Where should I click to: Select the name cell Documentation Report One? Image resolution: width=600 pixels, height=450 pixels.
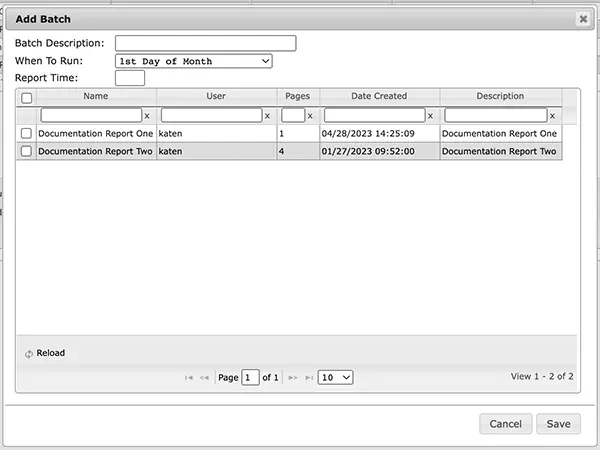96,134
